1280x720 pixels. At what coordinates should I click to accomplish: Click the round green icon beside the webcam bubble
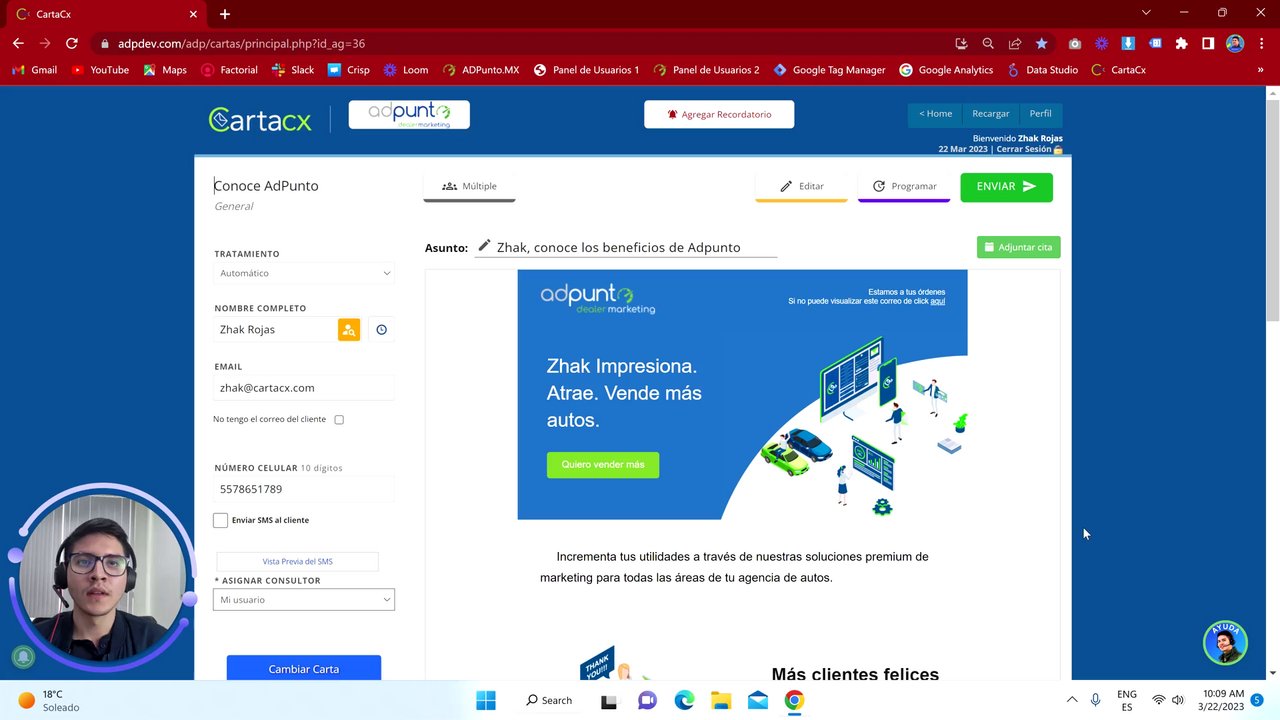23,657
